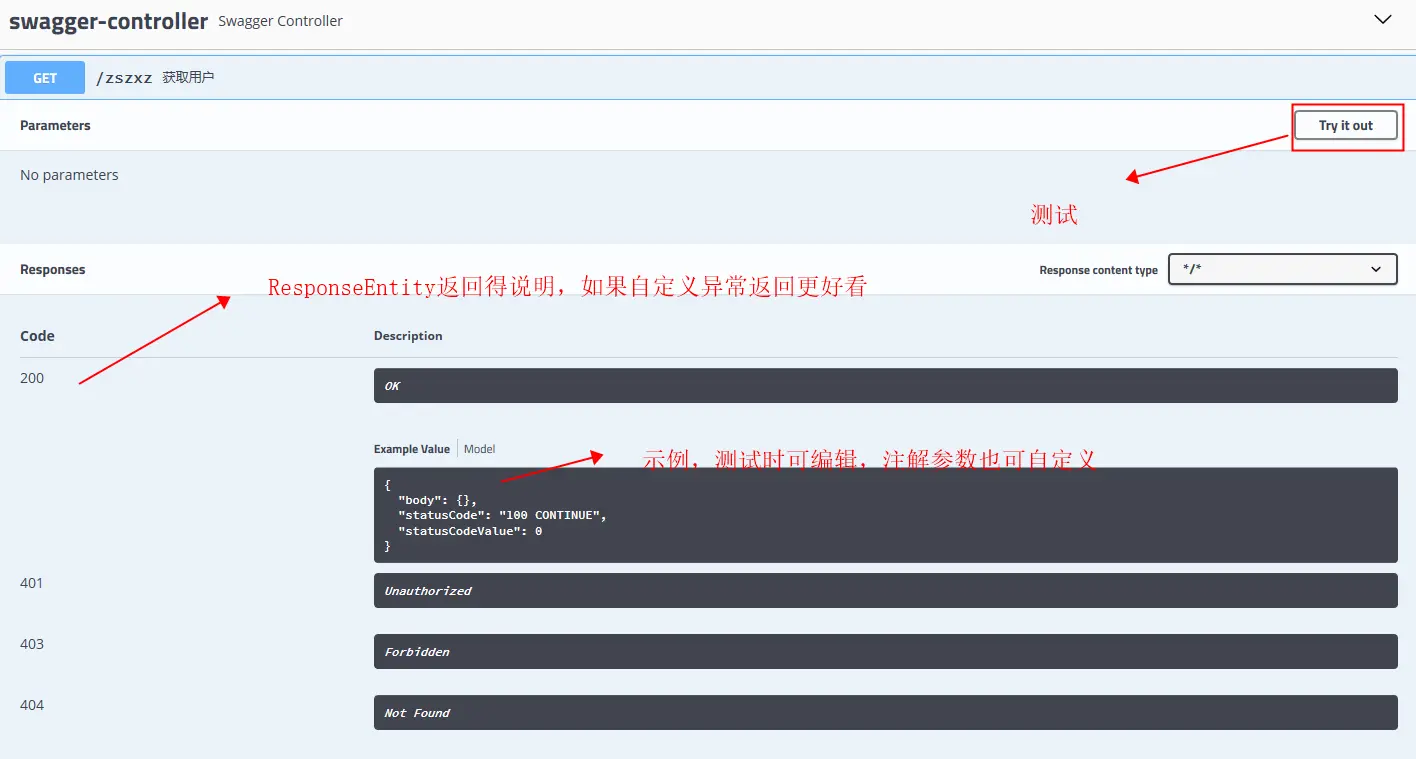Click the statusCodeValue line in example JSON
1416x759 pixels.
click(x=470, y=531)
